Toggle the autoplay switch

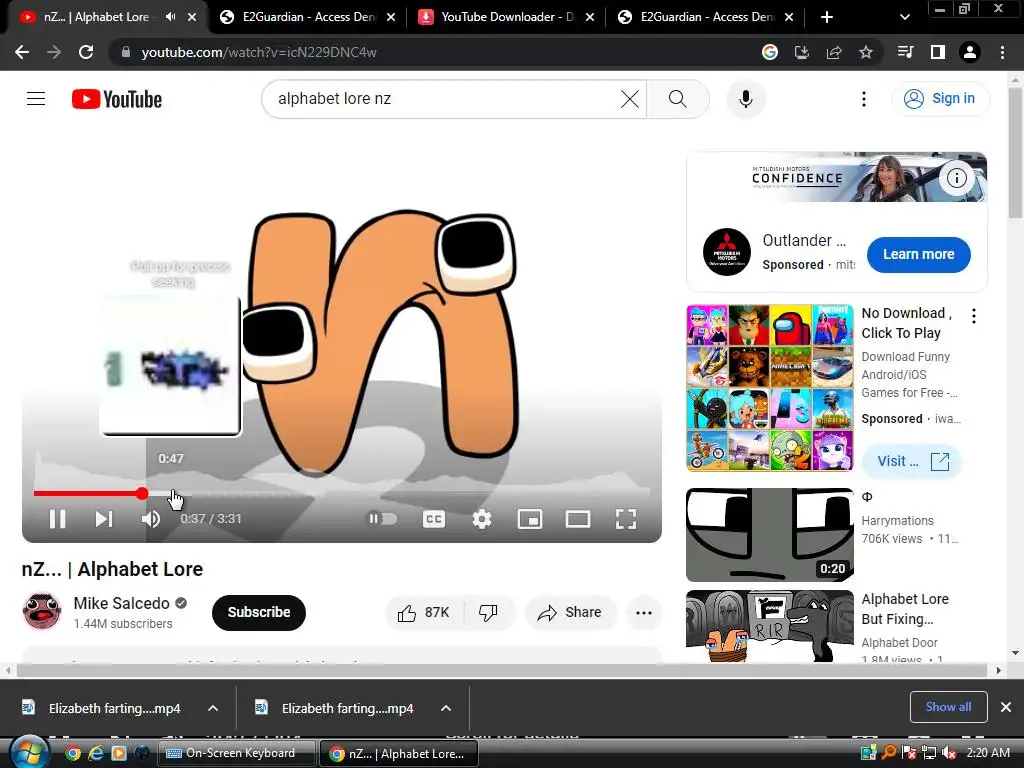pyautogui.click(x=383, y=519)
